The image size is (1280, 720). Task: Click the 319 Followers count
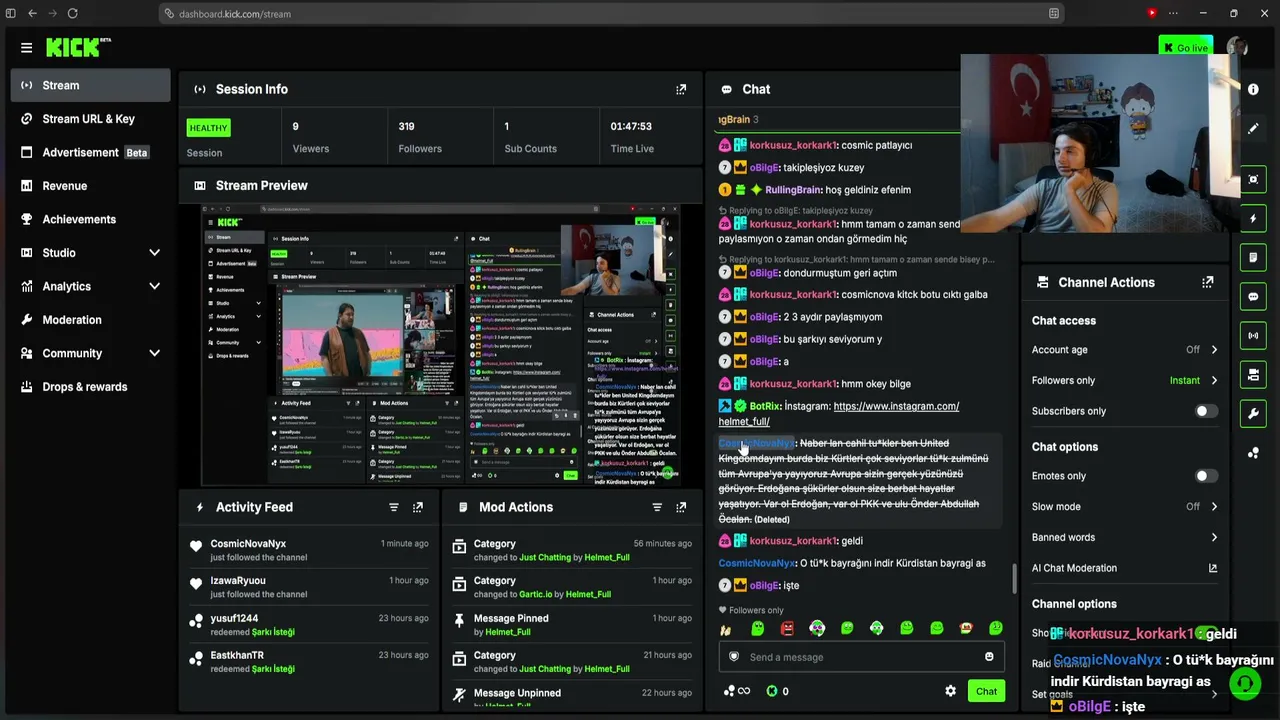(407, 127)
